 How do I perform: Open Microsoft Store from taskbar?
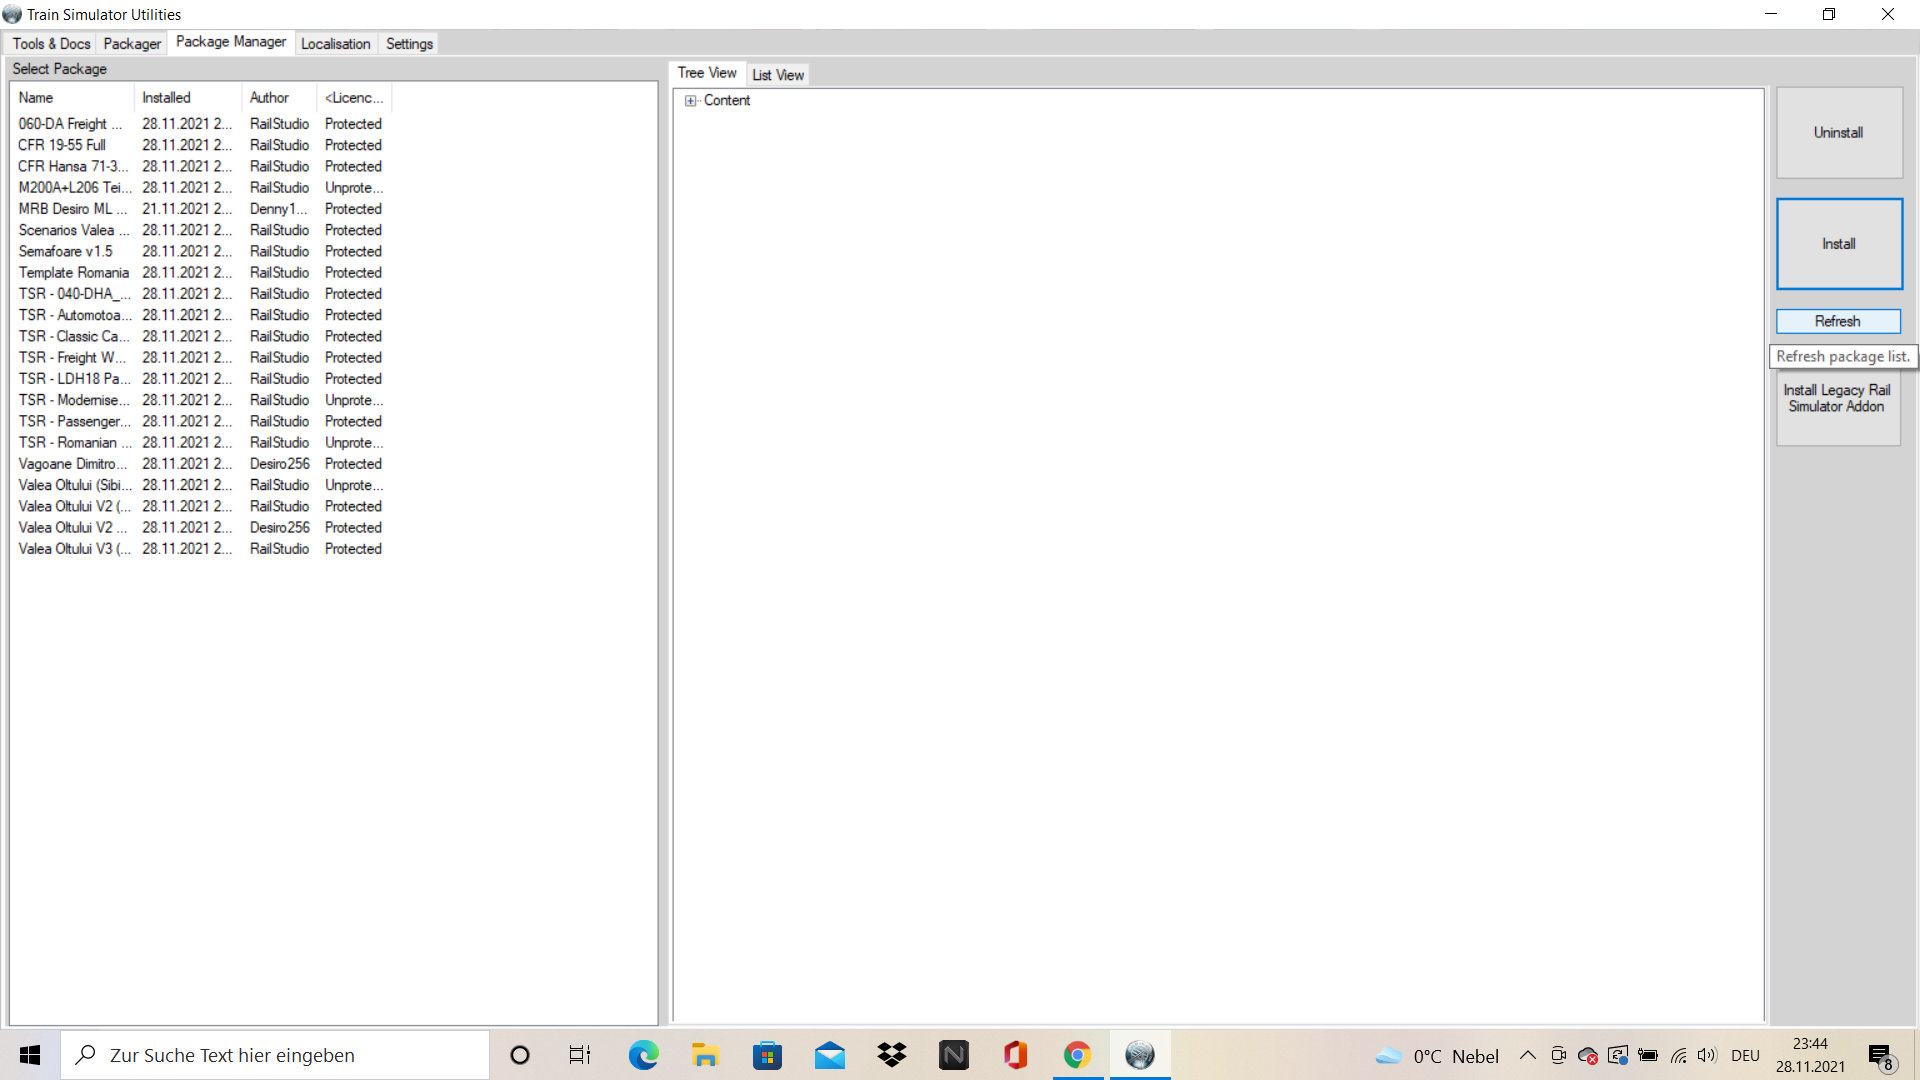(x=767, y=1055)
